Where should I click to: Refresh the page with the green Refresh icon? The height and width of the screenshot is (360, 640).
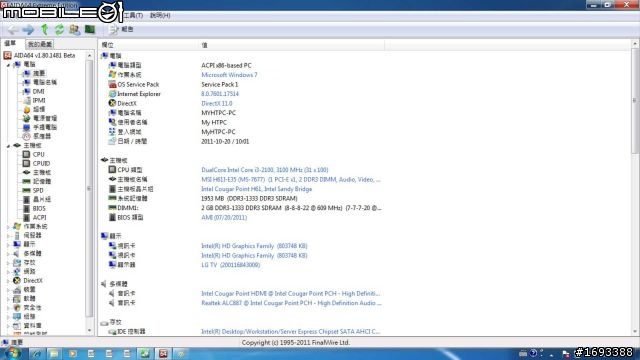point(60,29)
